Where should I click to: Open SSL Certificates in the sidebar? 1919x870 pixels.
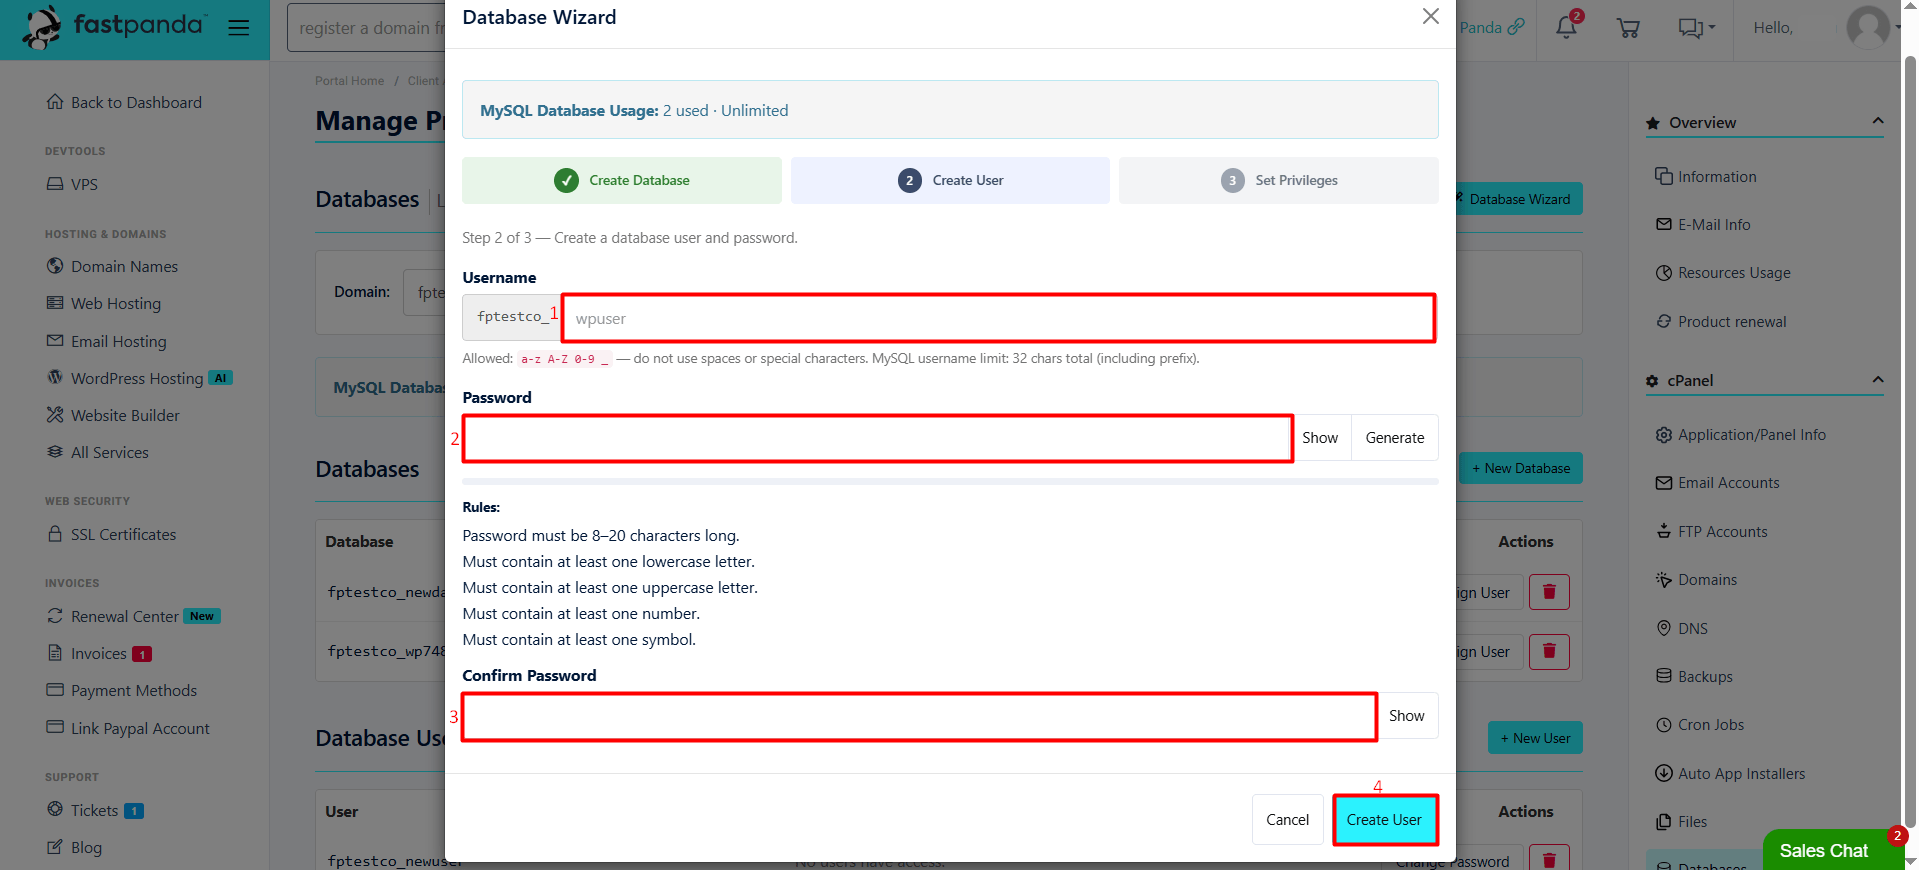(x=111, y=534)
